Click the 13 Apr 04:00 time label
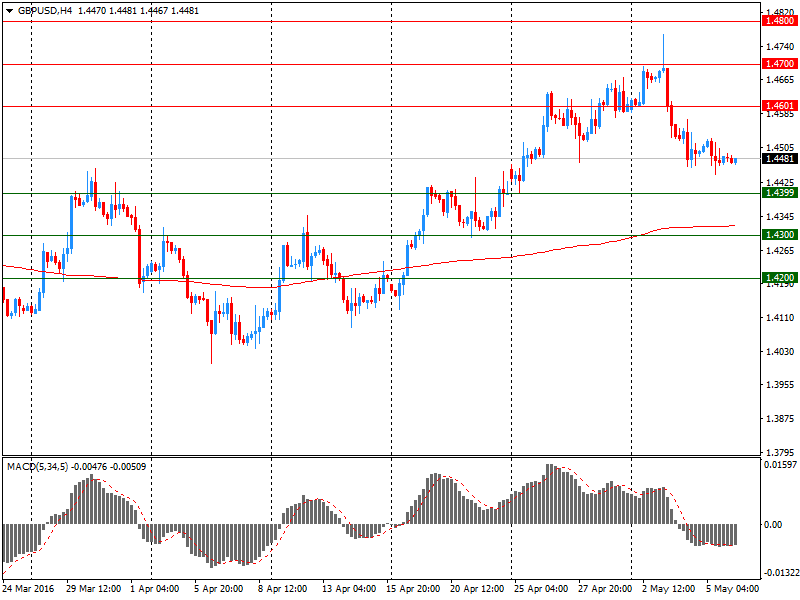This screenshot has width=800, height=600. [x=349, y=589]
